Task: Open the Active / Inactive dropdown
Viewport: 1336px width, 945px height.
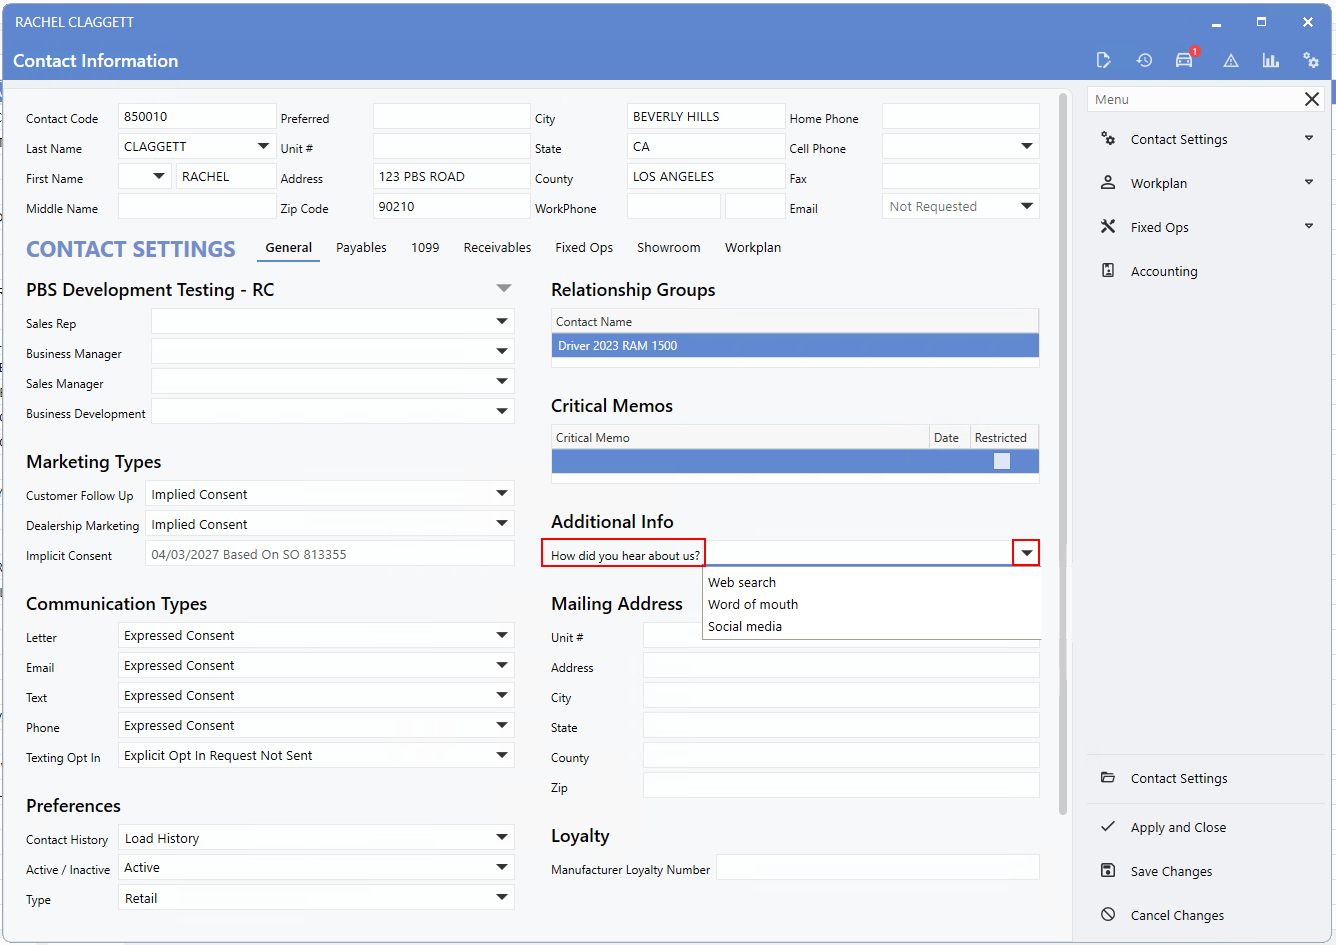Action: pyautogui.click(x=502, y=867)
